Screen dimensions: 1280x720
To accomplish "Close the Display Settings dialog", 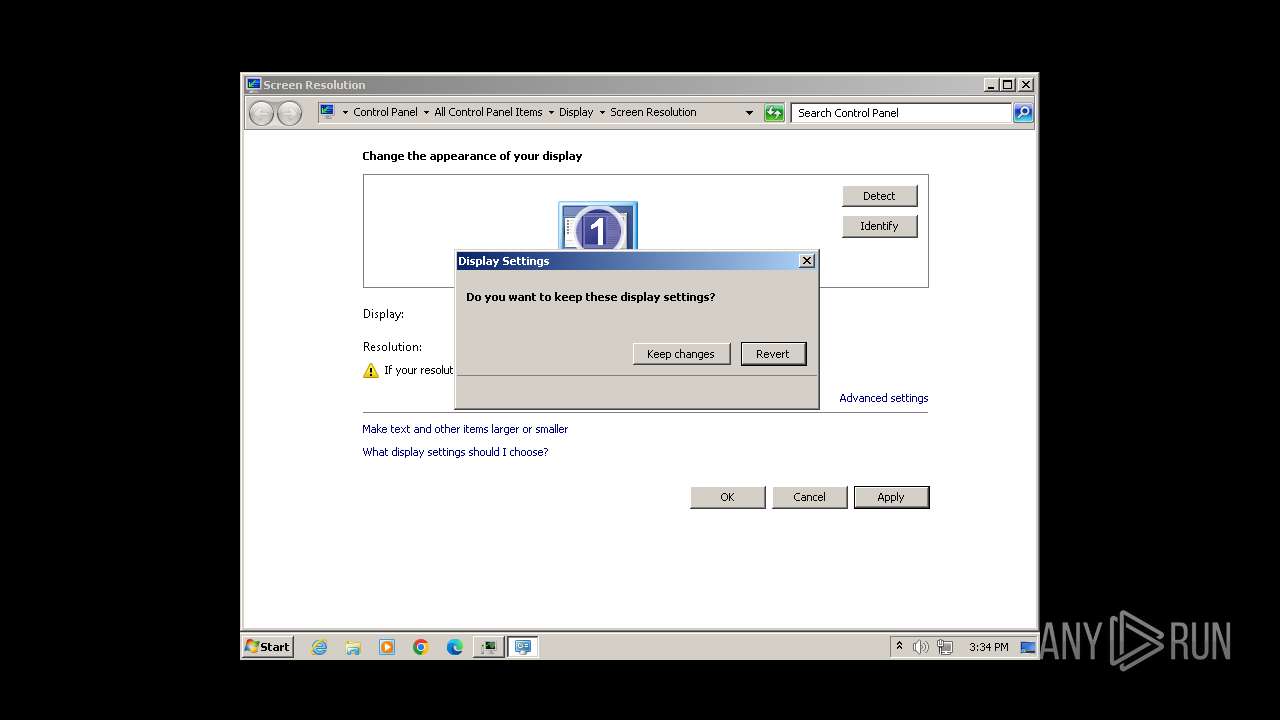I will (807, 261).
